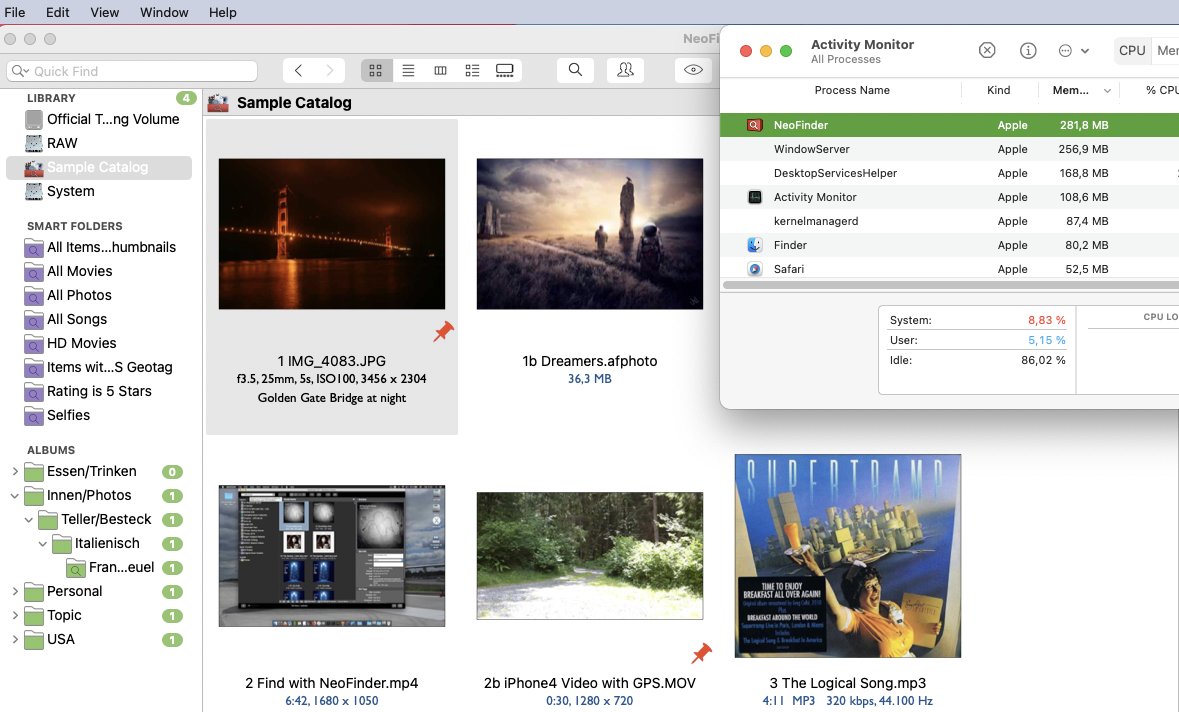1179x712 pixels.
Task: Sort by Mem column header dropdown arrow
Action: tap(1107, 90)
